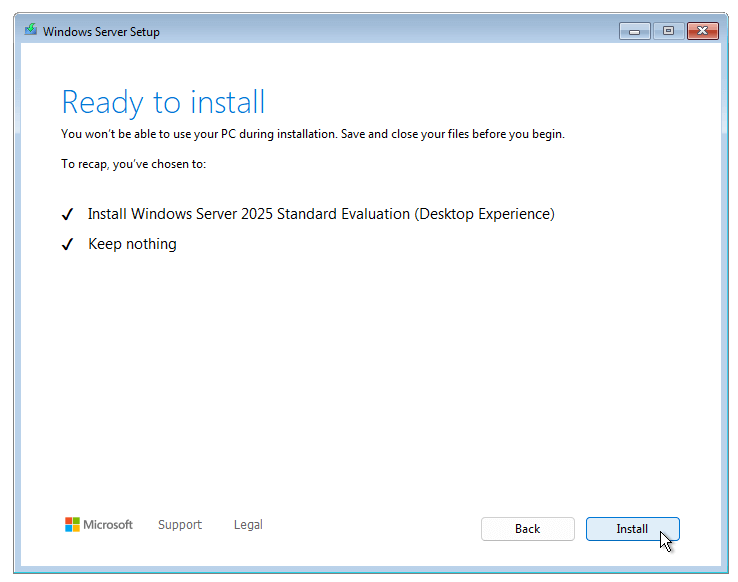The image size is (738, 582).
Task: Click the (Desktop Experience) portion of text
Action: point(484,214)
